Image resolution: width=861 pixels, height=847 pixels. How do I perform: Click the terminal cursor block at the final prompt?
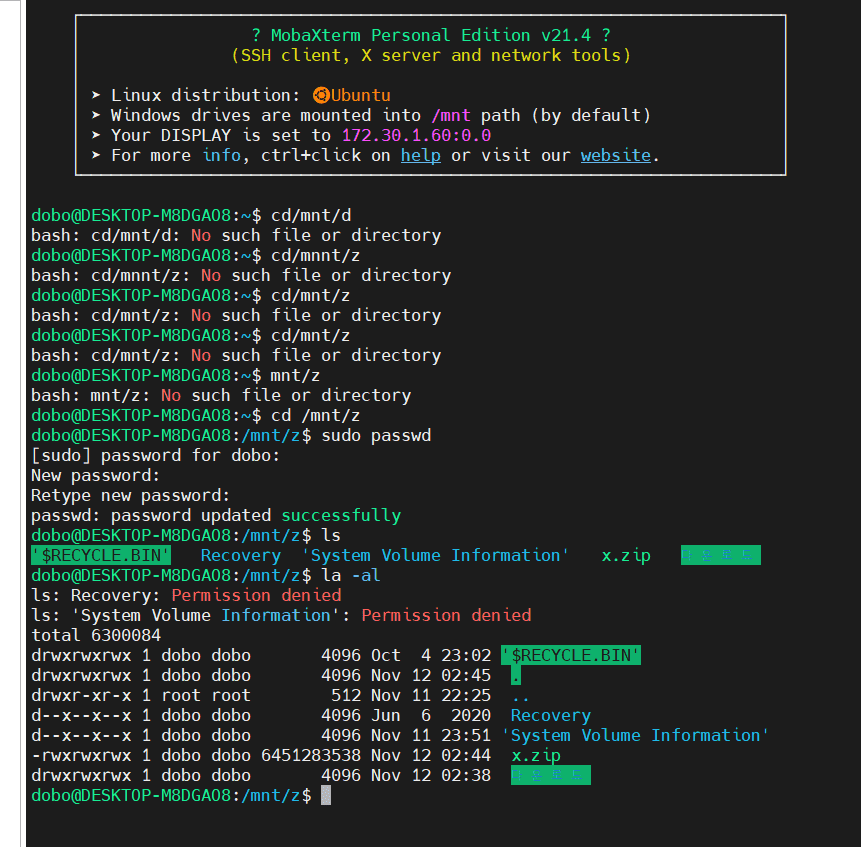pos(326,795)
